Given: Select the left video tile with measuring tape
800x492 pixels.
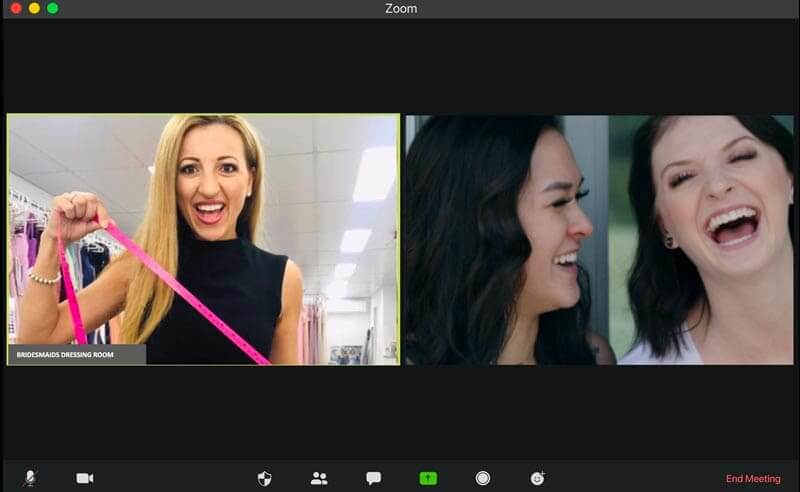Looking at the screenshot, I should pos(203,239).
